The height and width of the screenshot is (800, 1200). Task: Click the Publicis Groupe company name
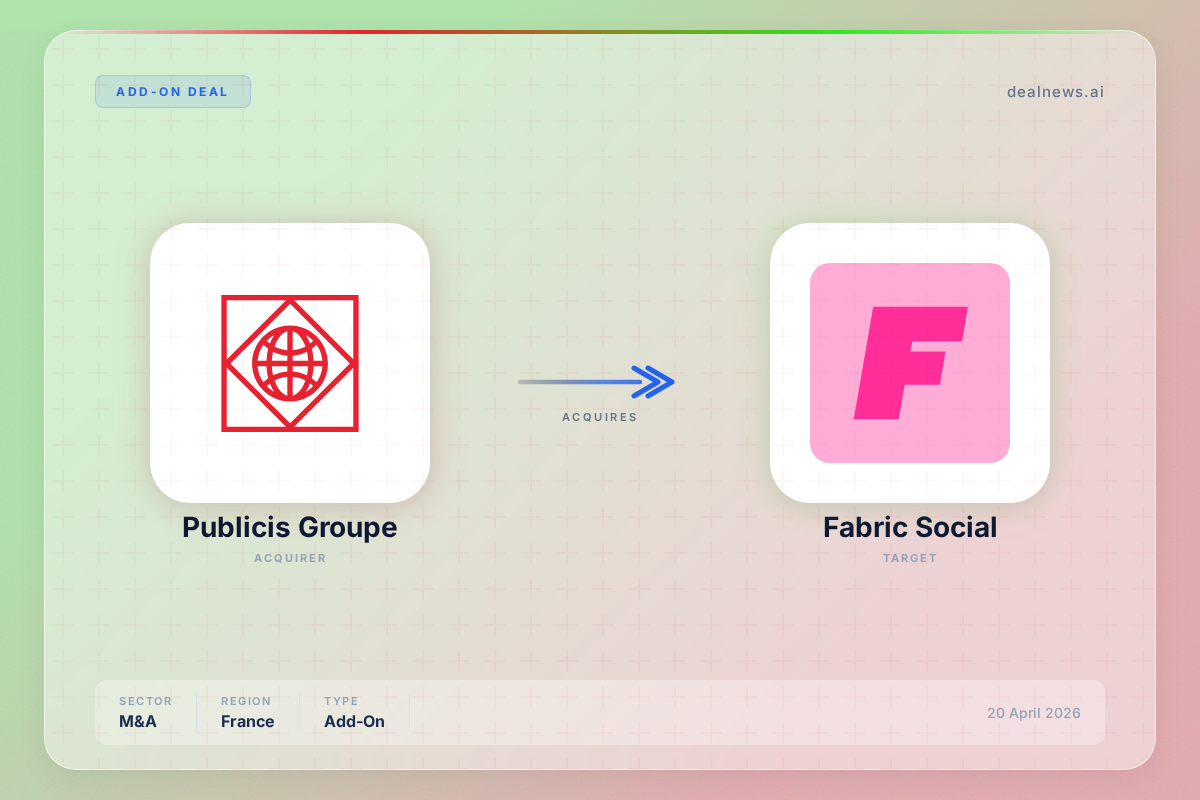pos(289,527)
